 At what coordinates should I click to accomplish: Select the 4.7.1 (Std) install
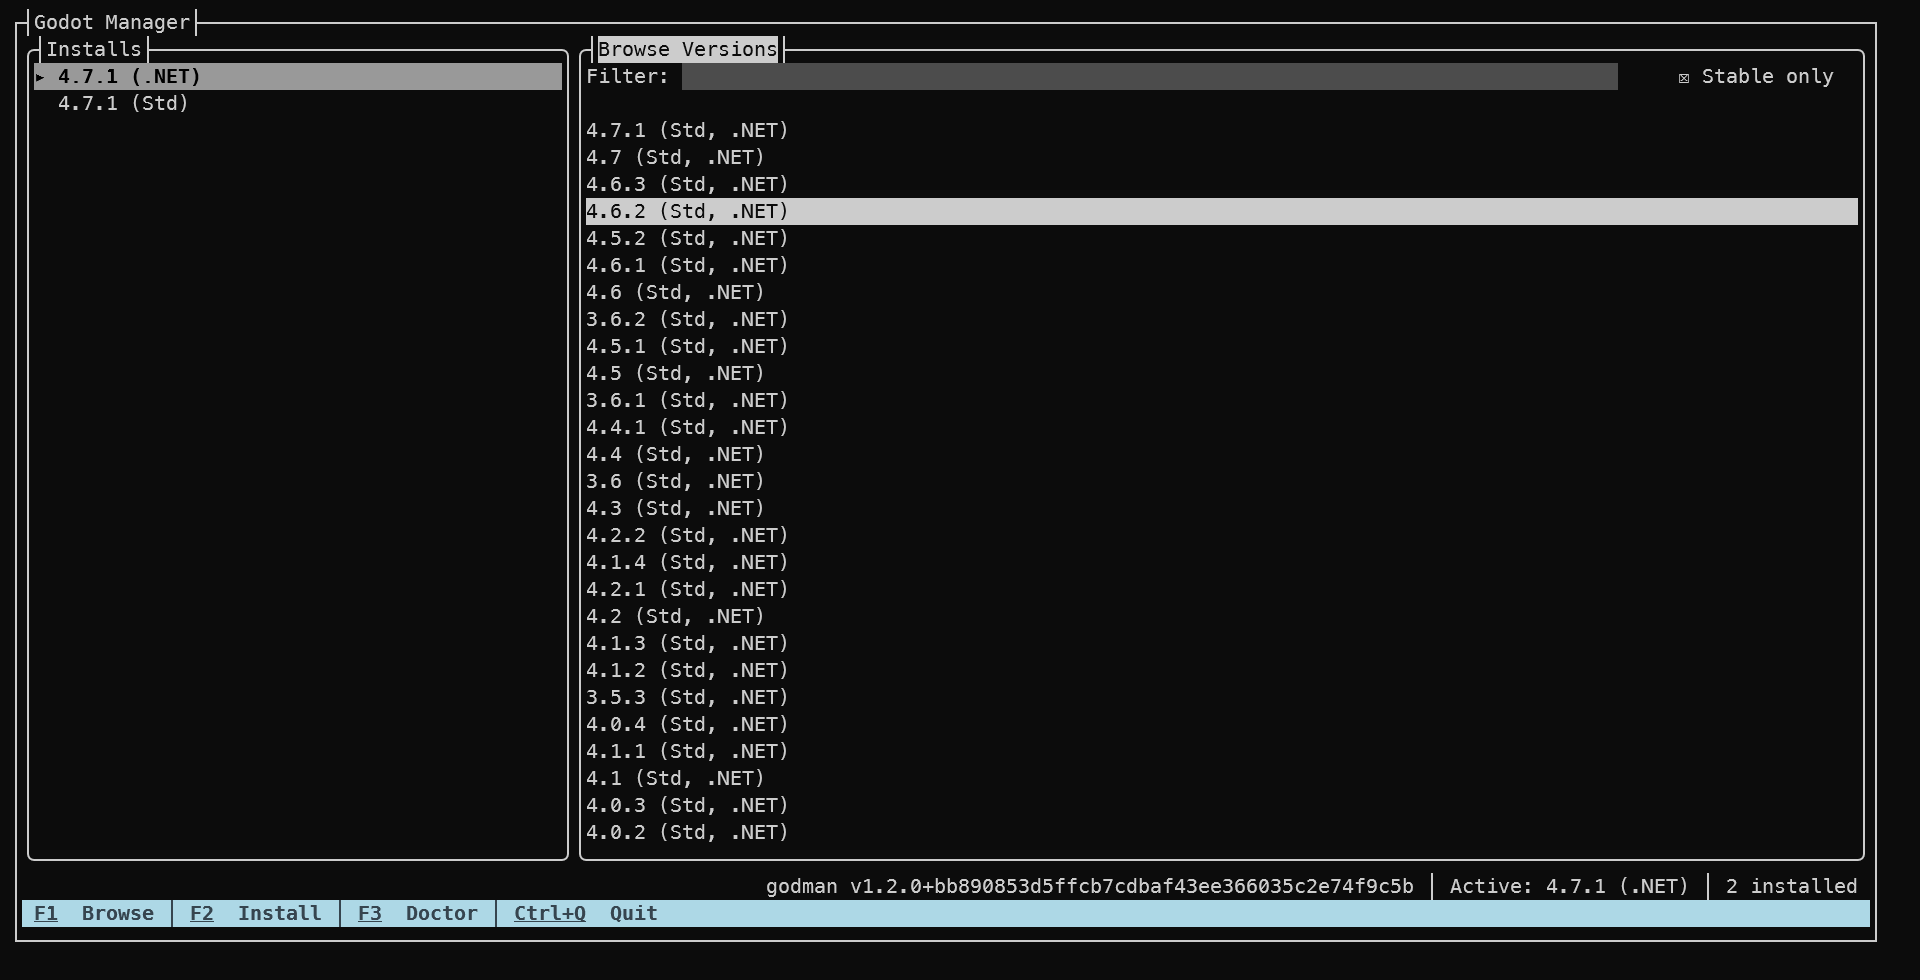(298, 104)
